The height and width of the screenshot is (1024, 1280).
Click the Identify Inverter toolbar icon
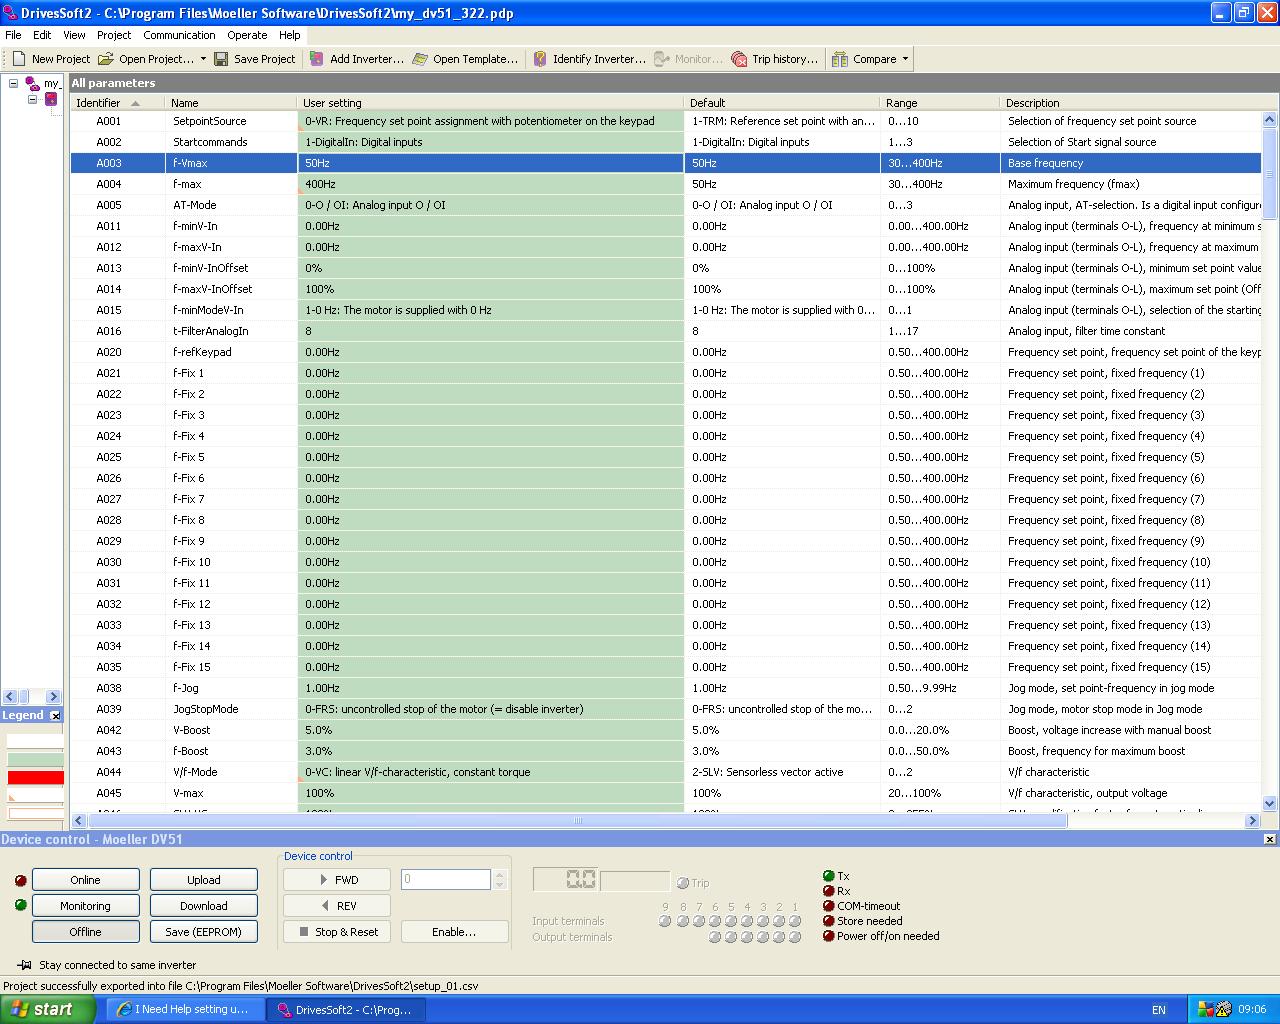(540, 59)
